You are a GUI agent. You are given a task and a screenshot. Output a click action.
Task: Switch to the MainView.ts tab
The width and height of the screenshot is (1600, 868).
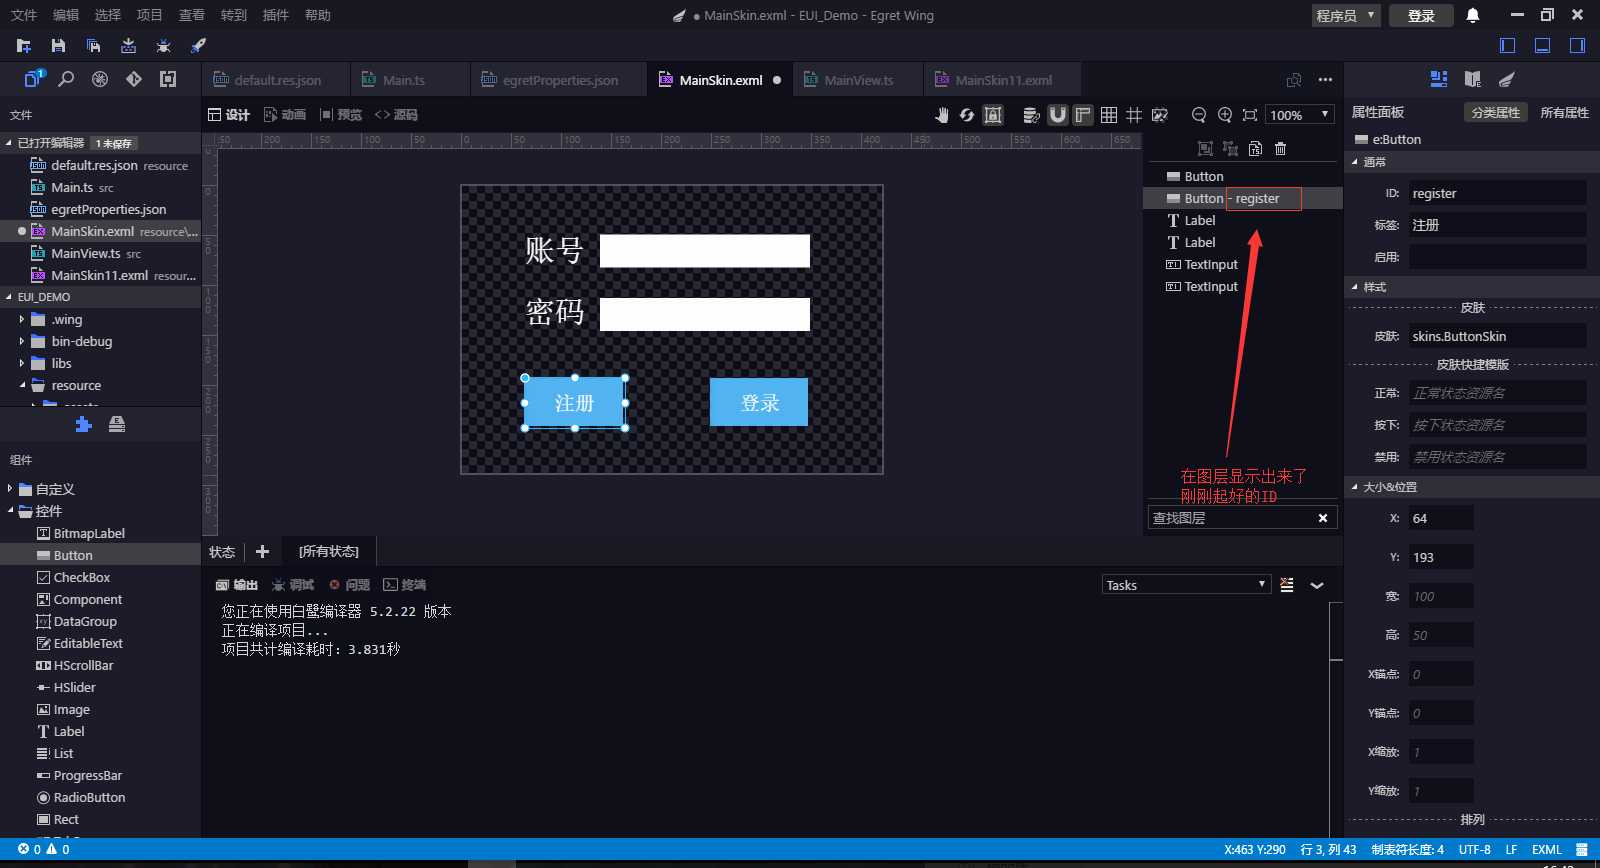click(859, 80)
